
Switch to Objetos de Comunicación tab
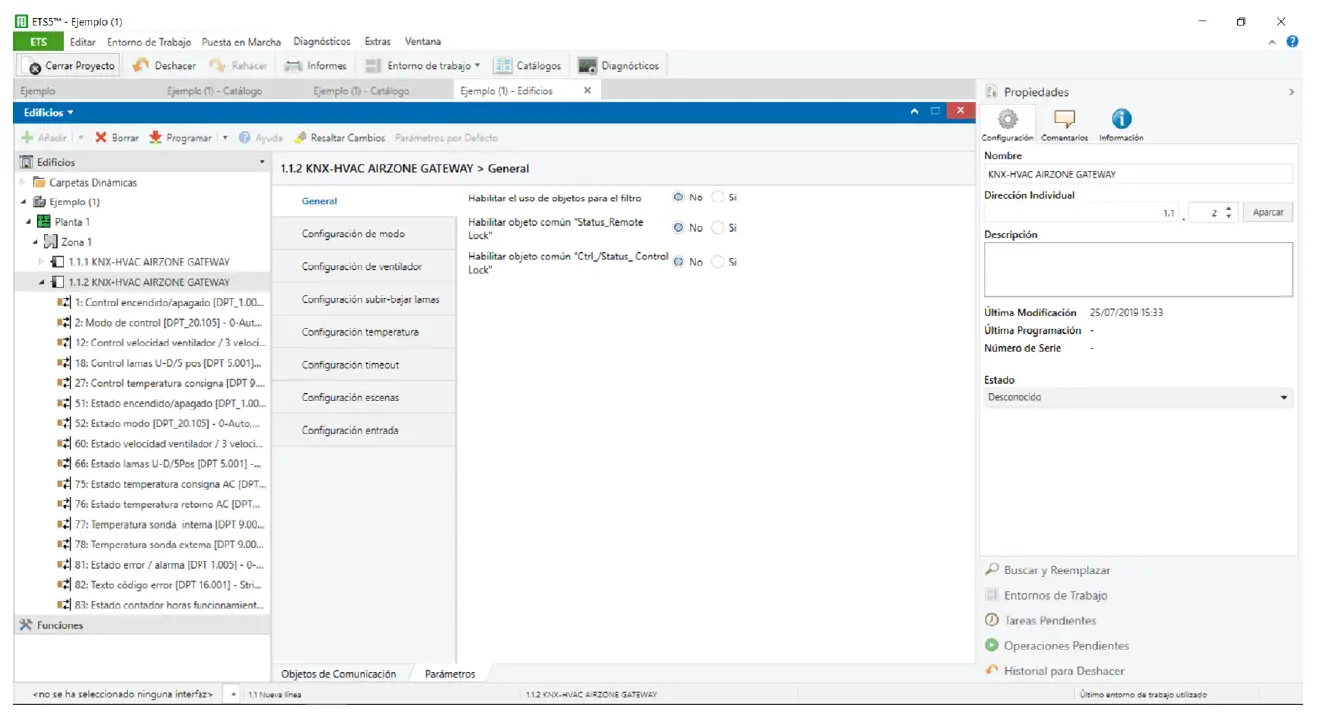(x=338, y=674)
